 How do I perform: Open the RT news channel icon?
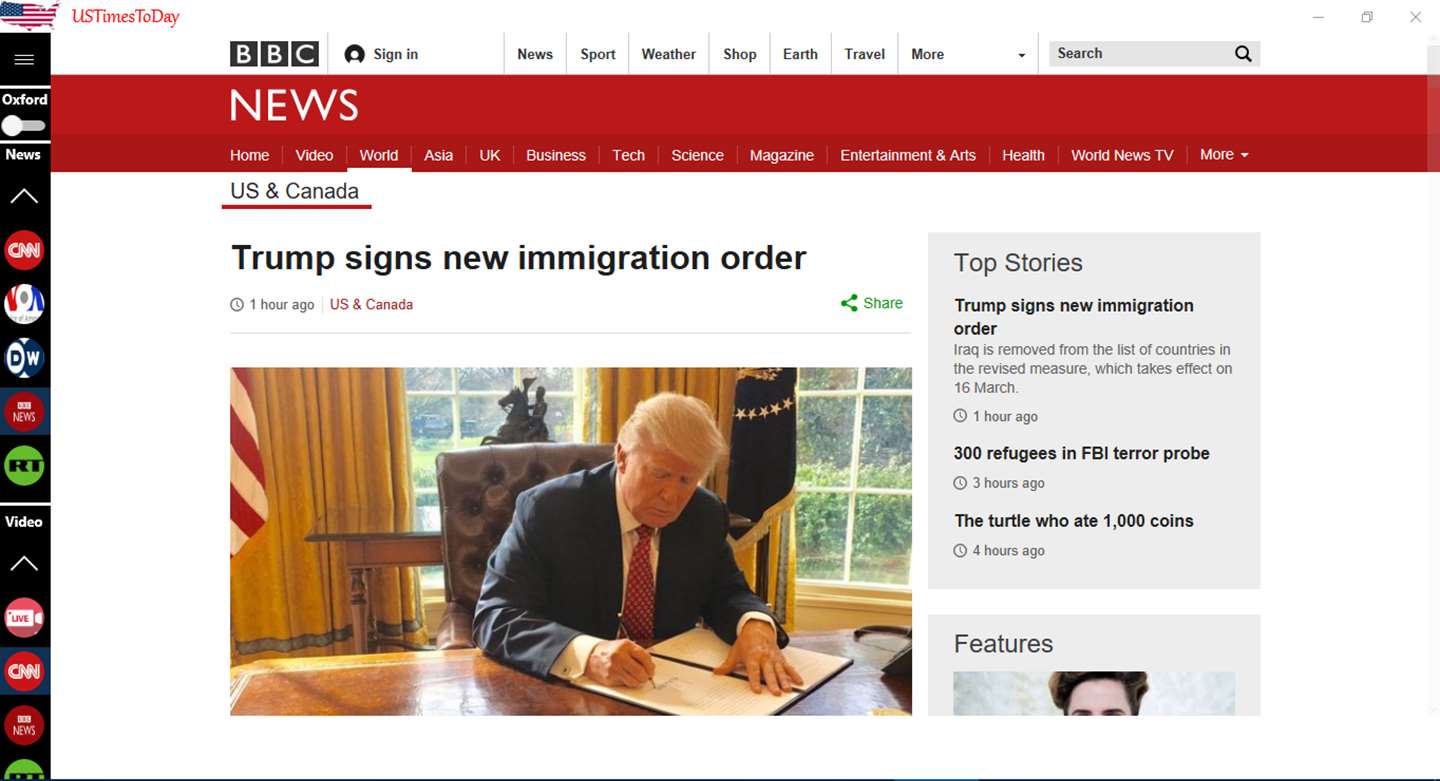pos(24,466)
